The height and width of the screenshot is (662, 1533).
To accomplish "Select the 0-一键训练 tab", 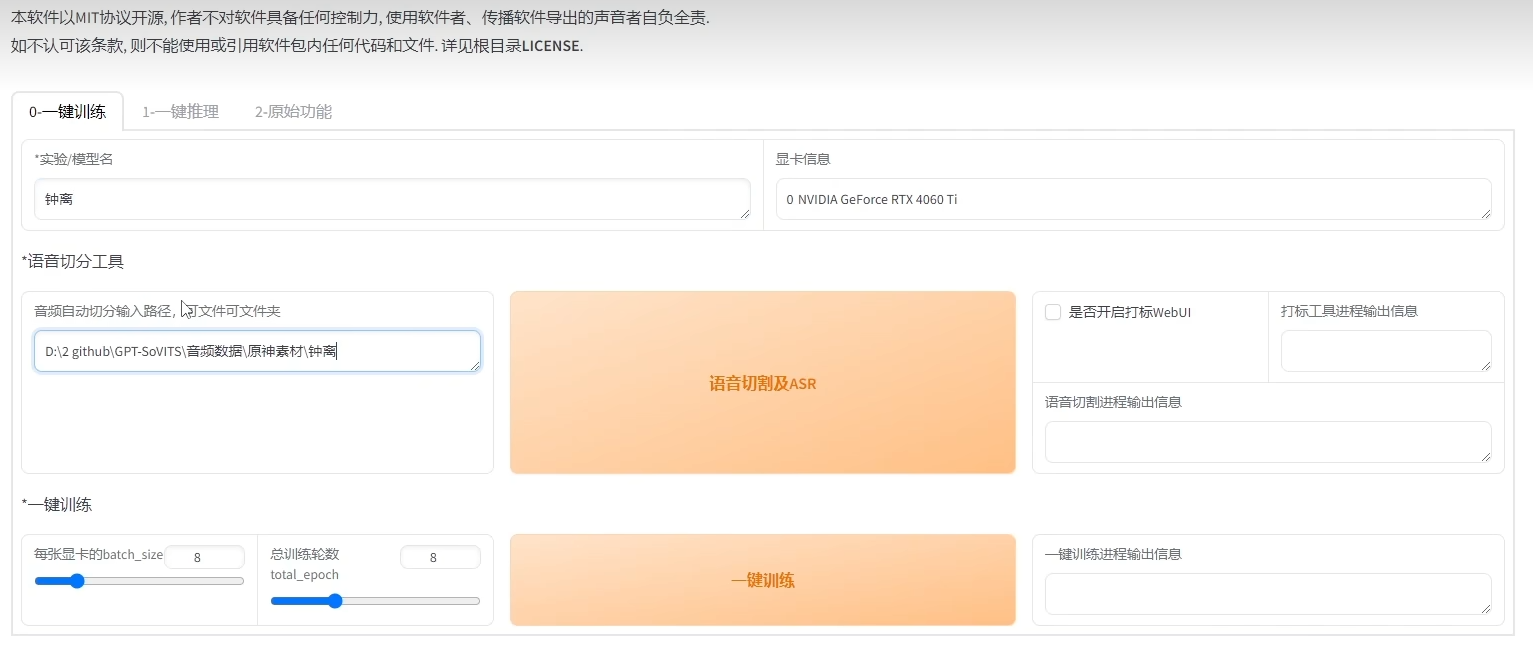I will (67, 112).
